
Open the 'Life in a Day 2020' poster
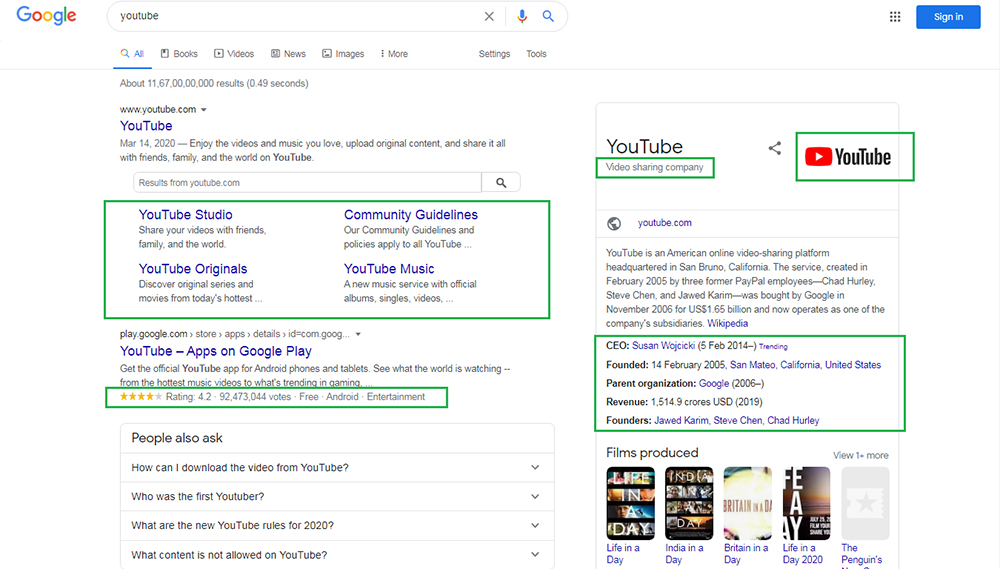click(806, 503)
